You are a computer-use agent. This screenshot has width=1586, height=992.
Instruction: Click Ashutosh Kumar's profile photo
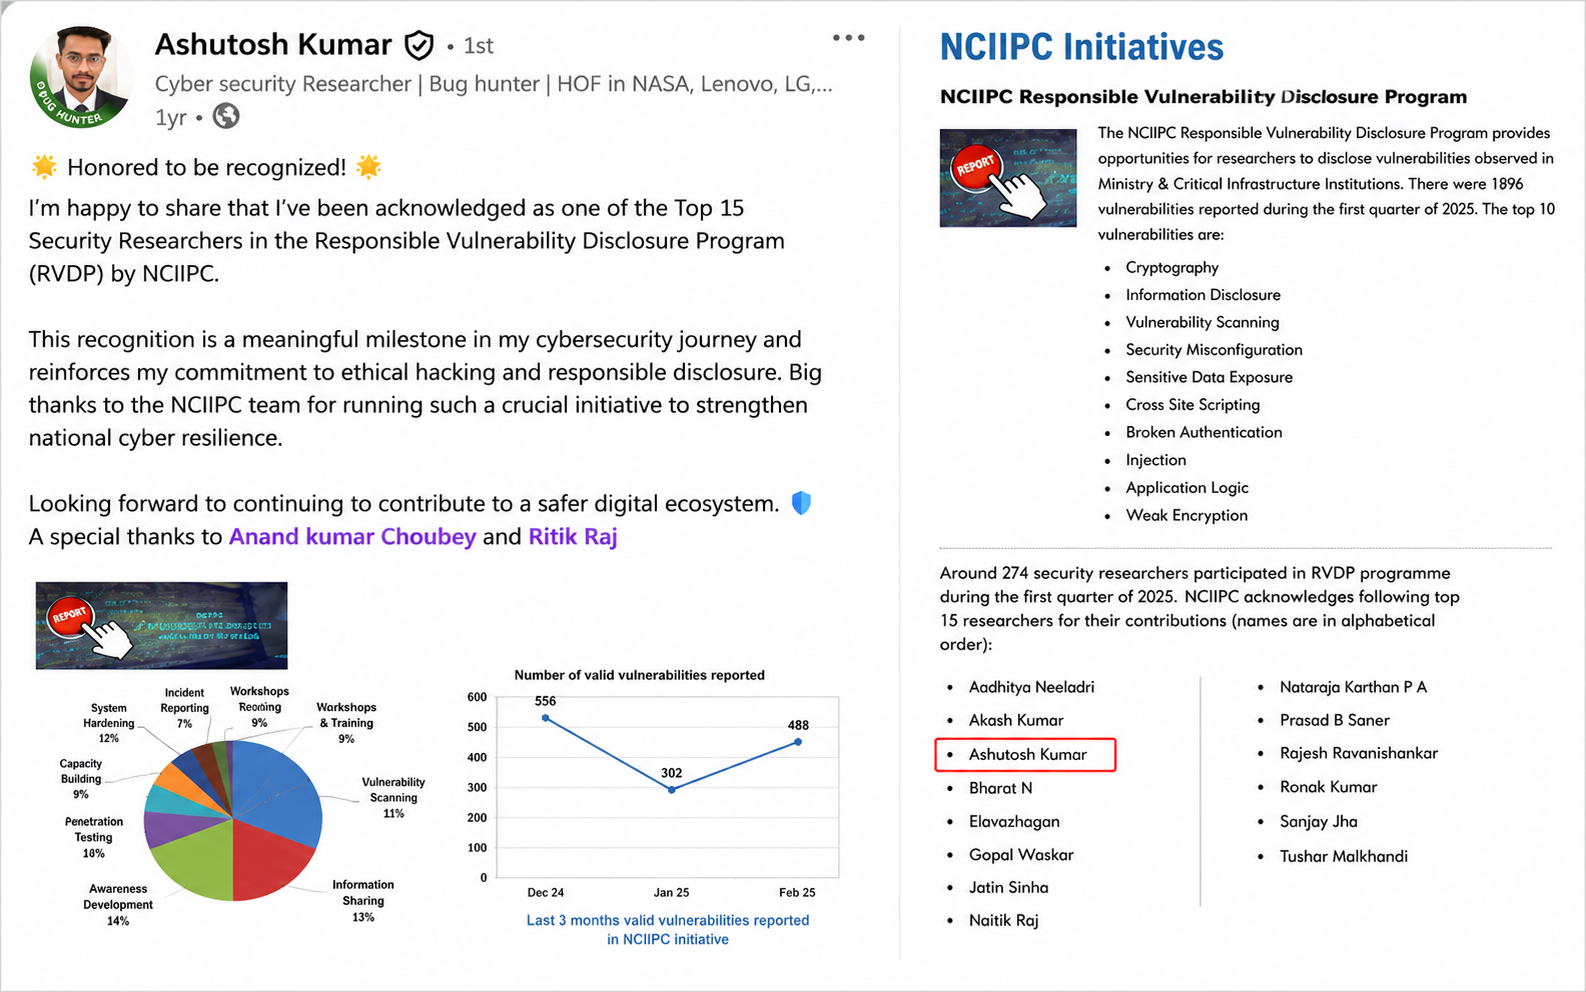pyautogui.click(x=81, y=78)
